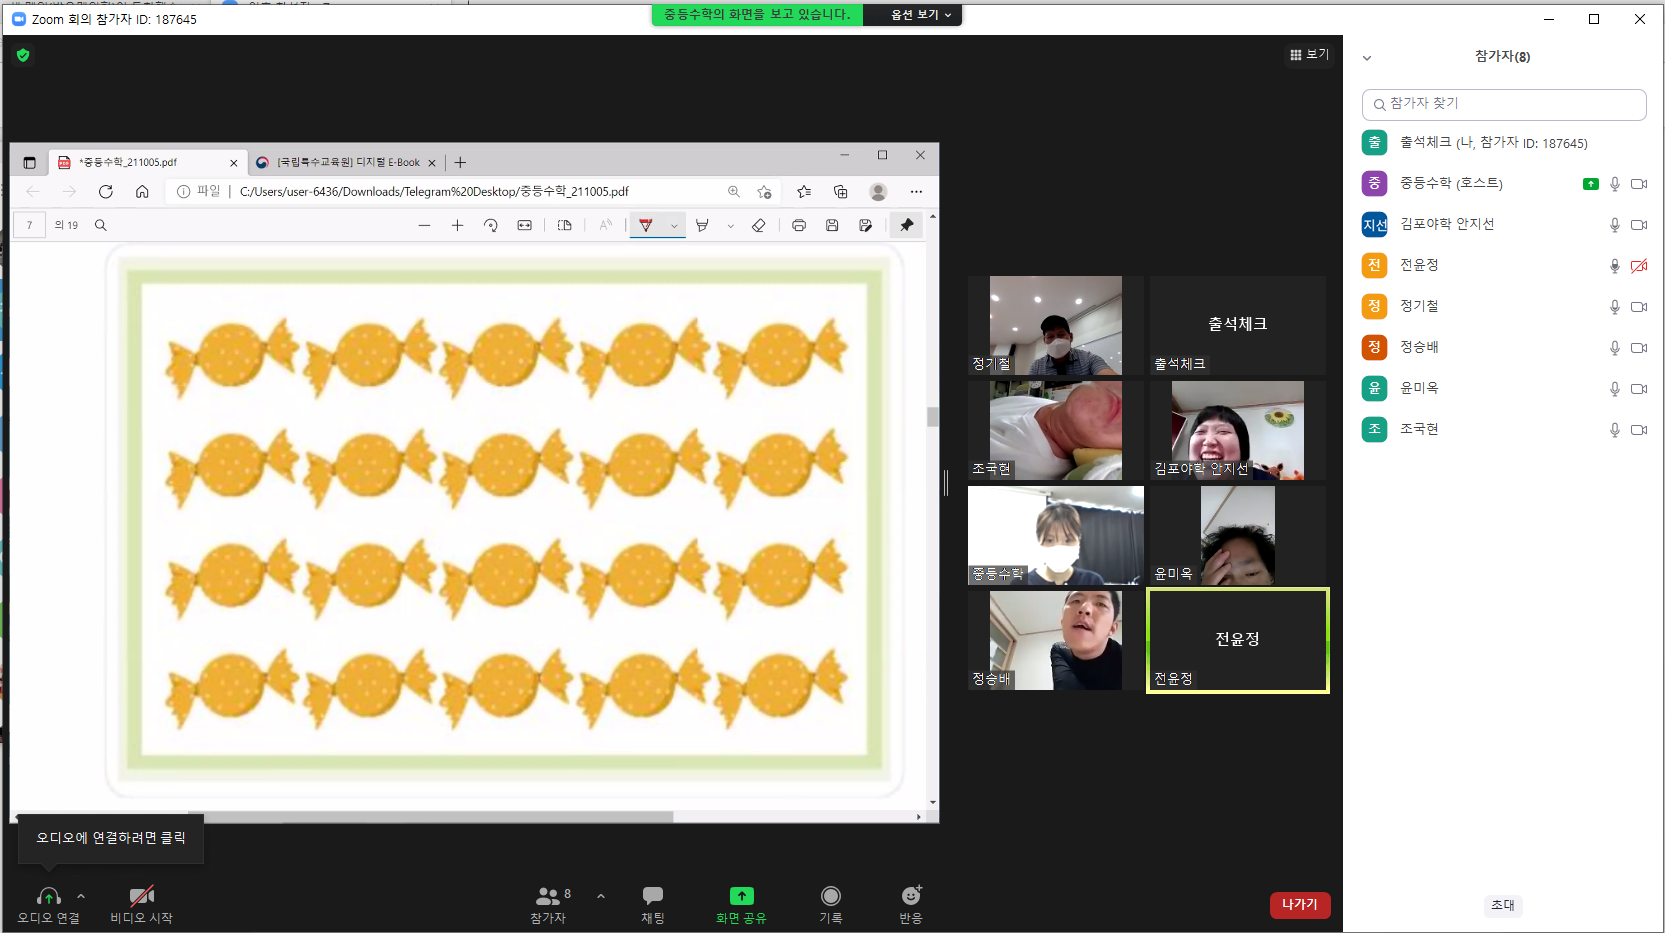Select 윤미옥 in the participants list
The height and width of the screenshot is (933, 1665).
(x=1504, y=388)
